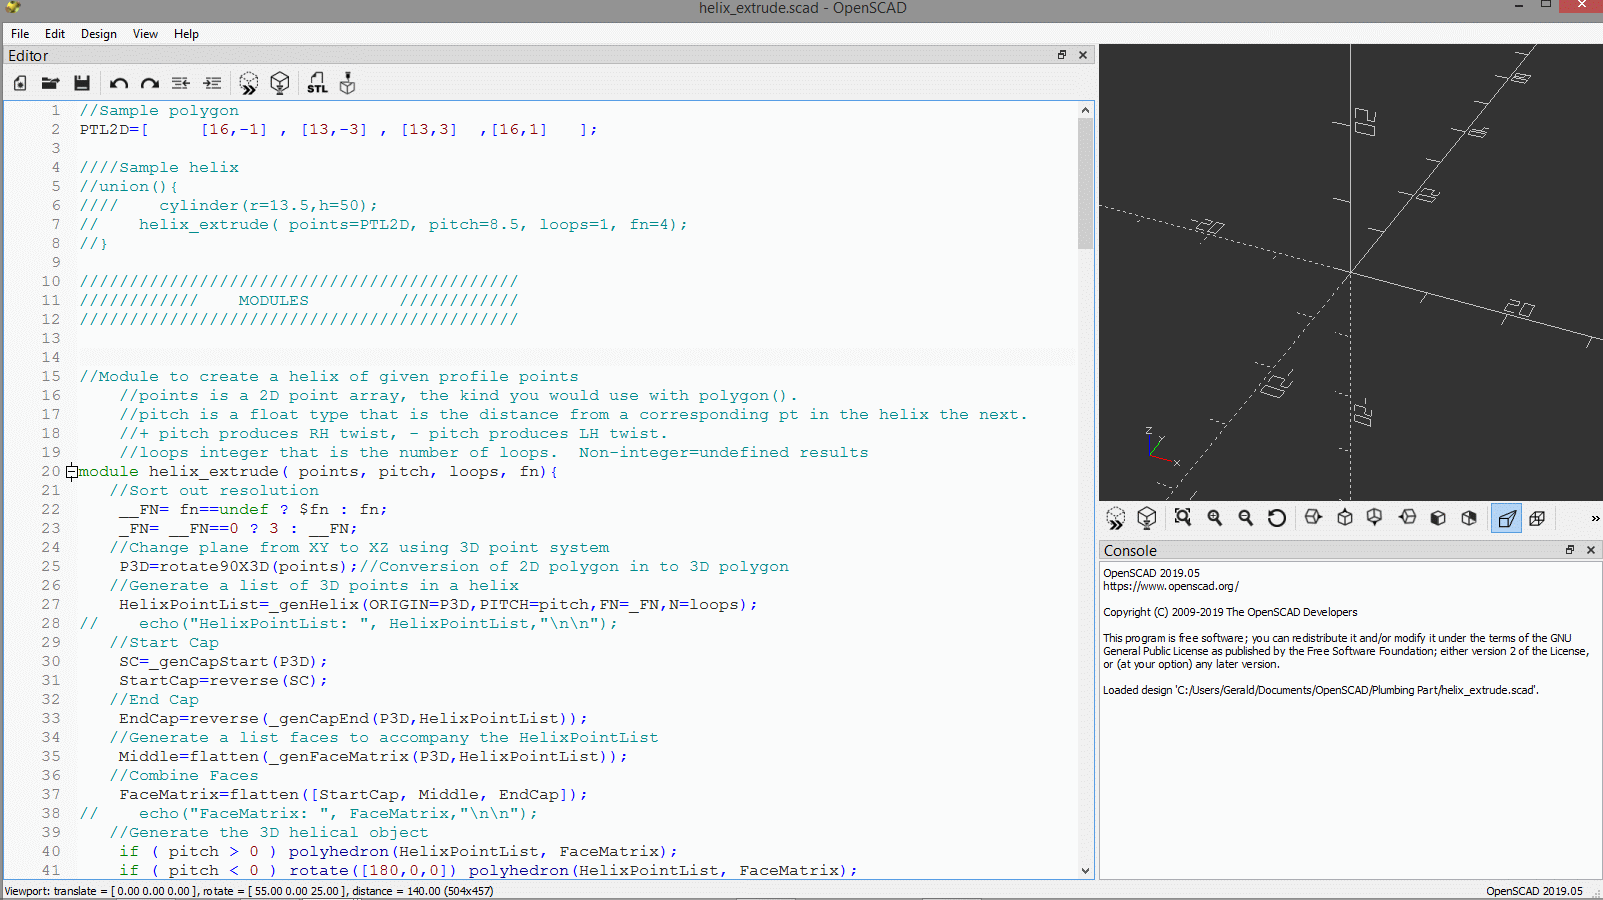Switch to the Bottom view
The height and width of the screenshot is (900, 1603).
[x=1375, y=518]
